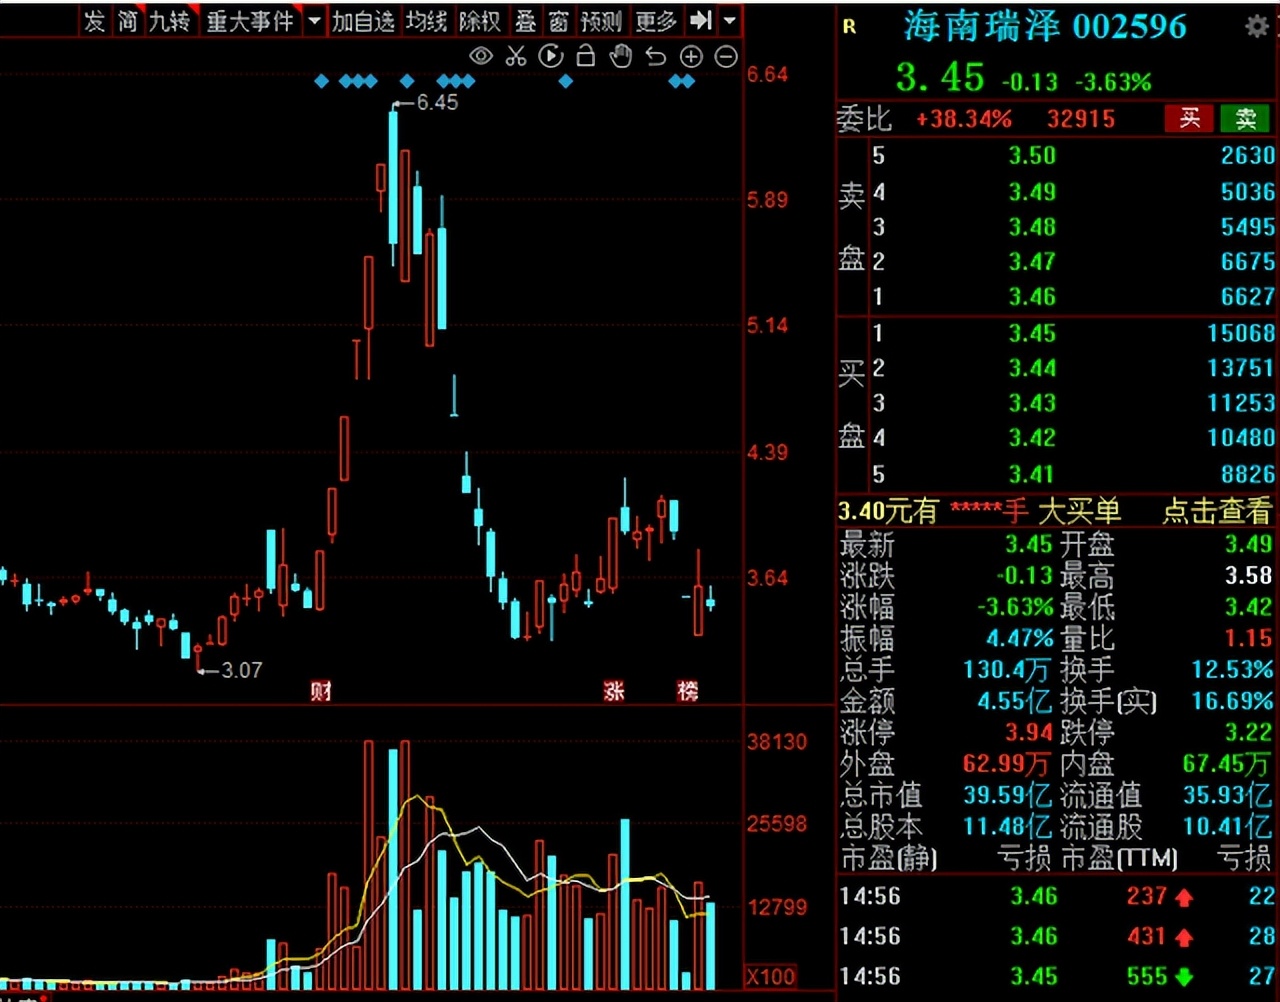The width and height of the screenshot is (1280, 1002).
Task: Click the 点击查看 link
Action: tap(1216, 512)
